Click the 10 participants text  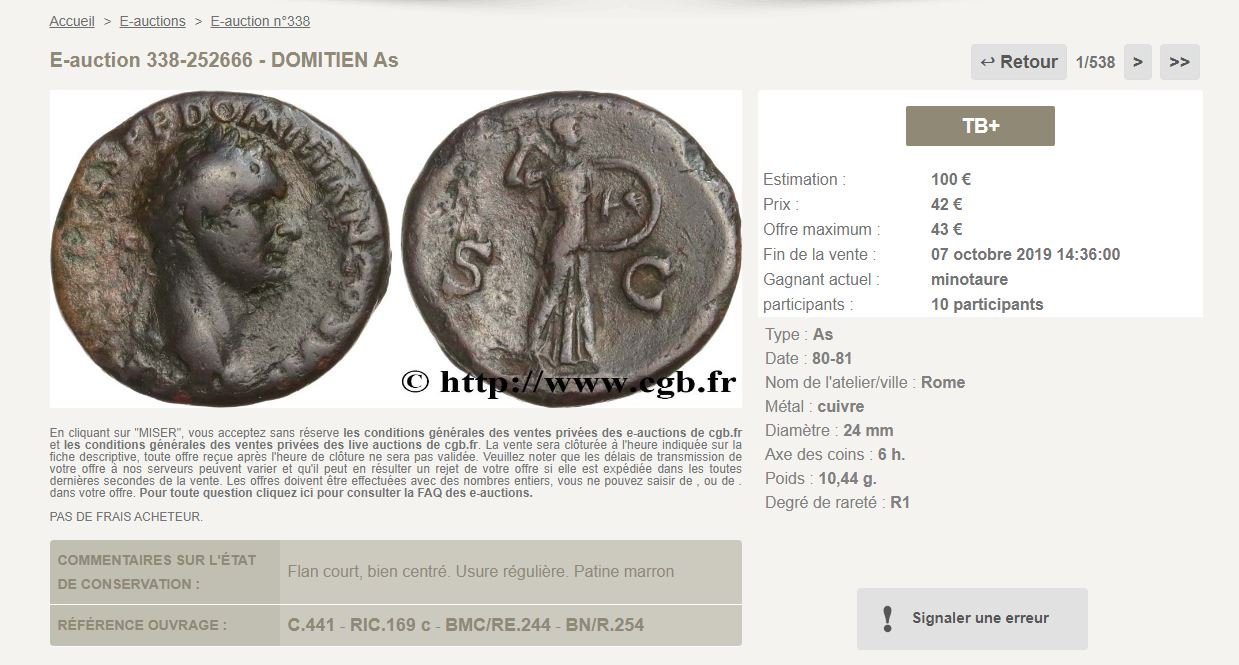click(x=987, y=304)
